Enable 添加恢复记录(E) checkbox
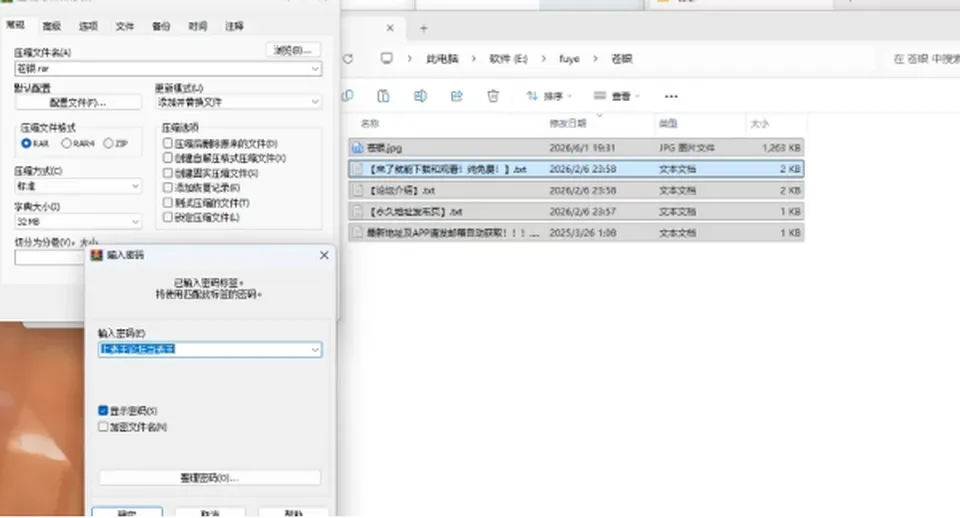 coord(168,187)
